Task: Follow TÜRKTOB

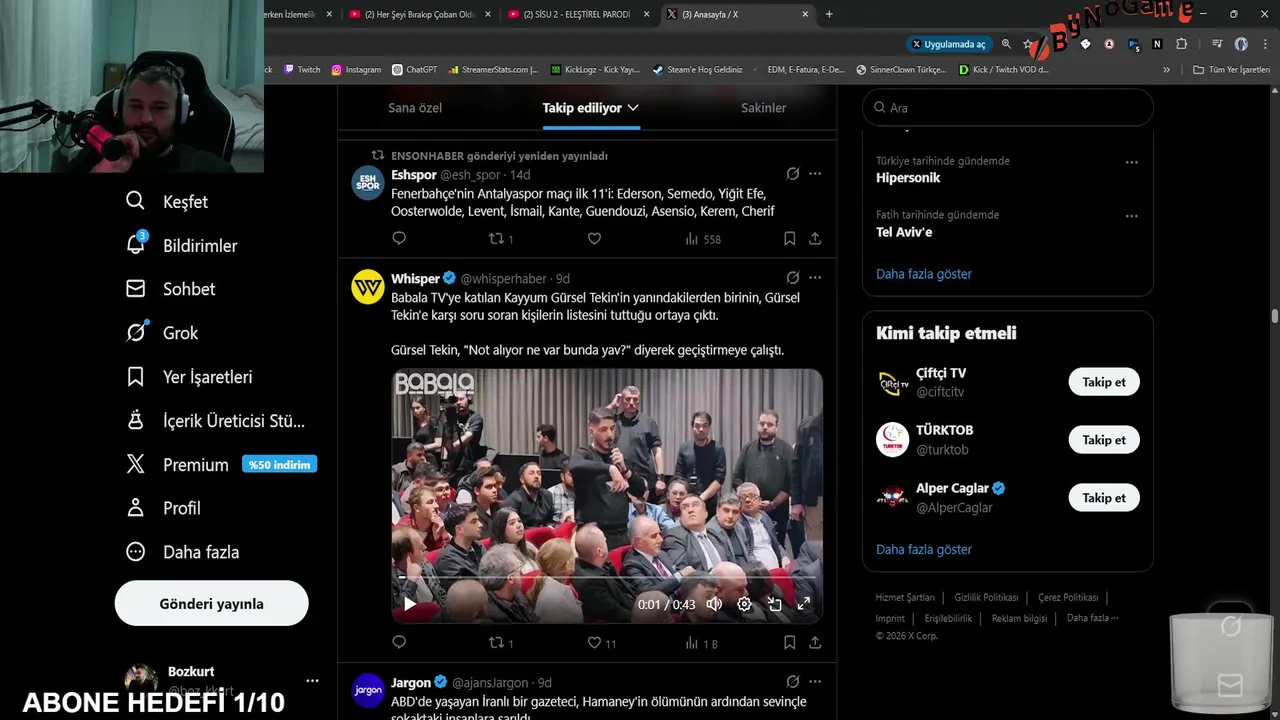Action: coord(1104,440)
